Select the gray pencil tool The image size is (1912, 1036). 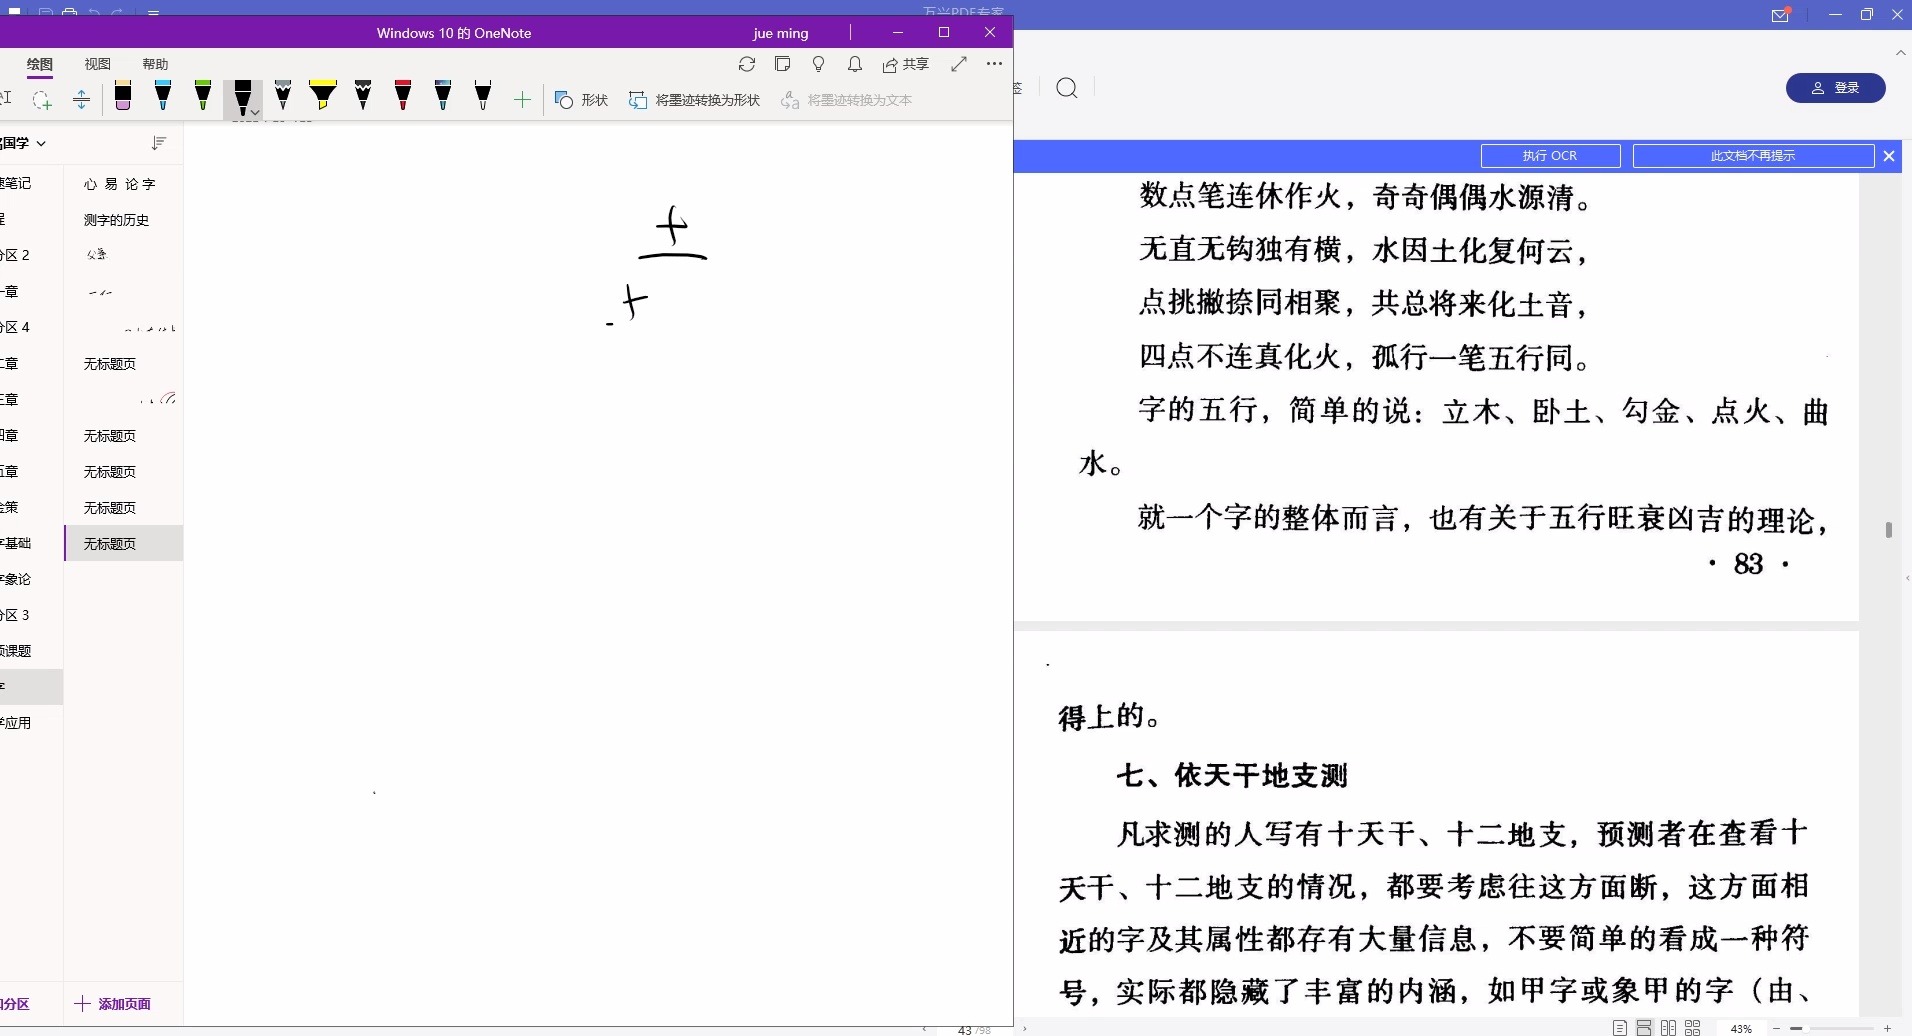[283, 96]
